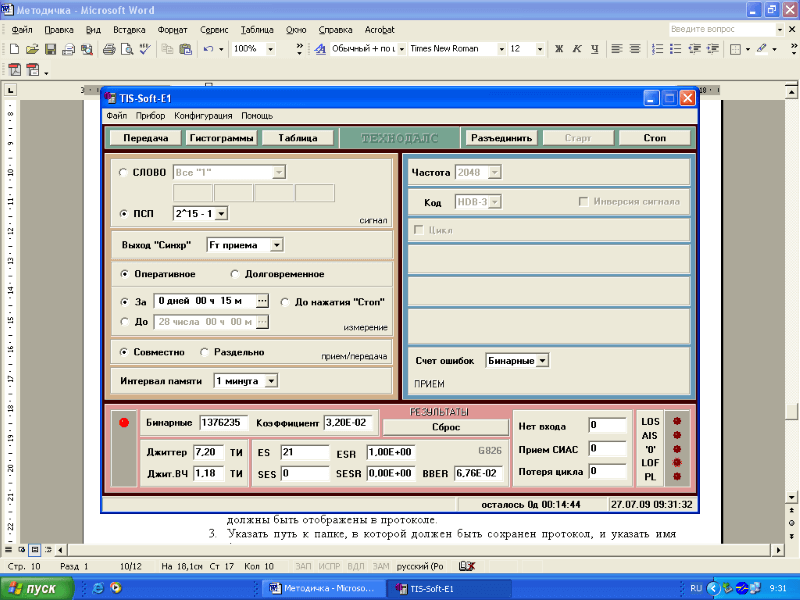800x600 pixels.
Task: Apply the highlight color marker
Action: tap(762, 49)
